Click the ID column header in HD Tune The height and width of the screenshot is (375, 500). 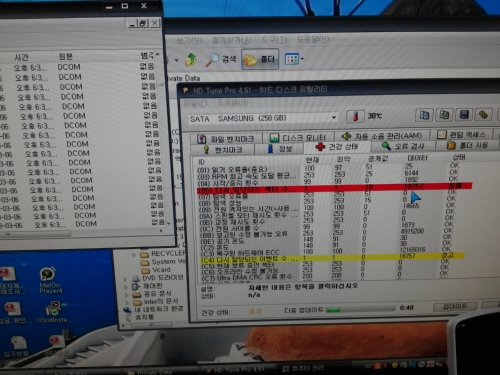point(202,162)
